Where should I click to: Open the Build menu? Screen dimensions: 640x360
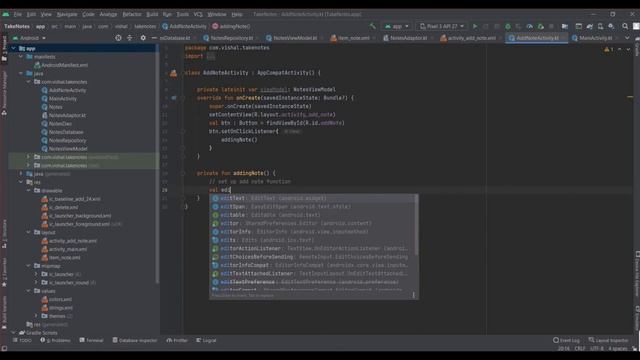coord(152,14)
